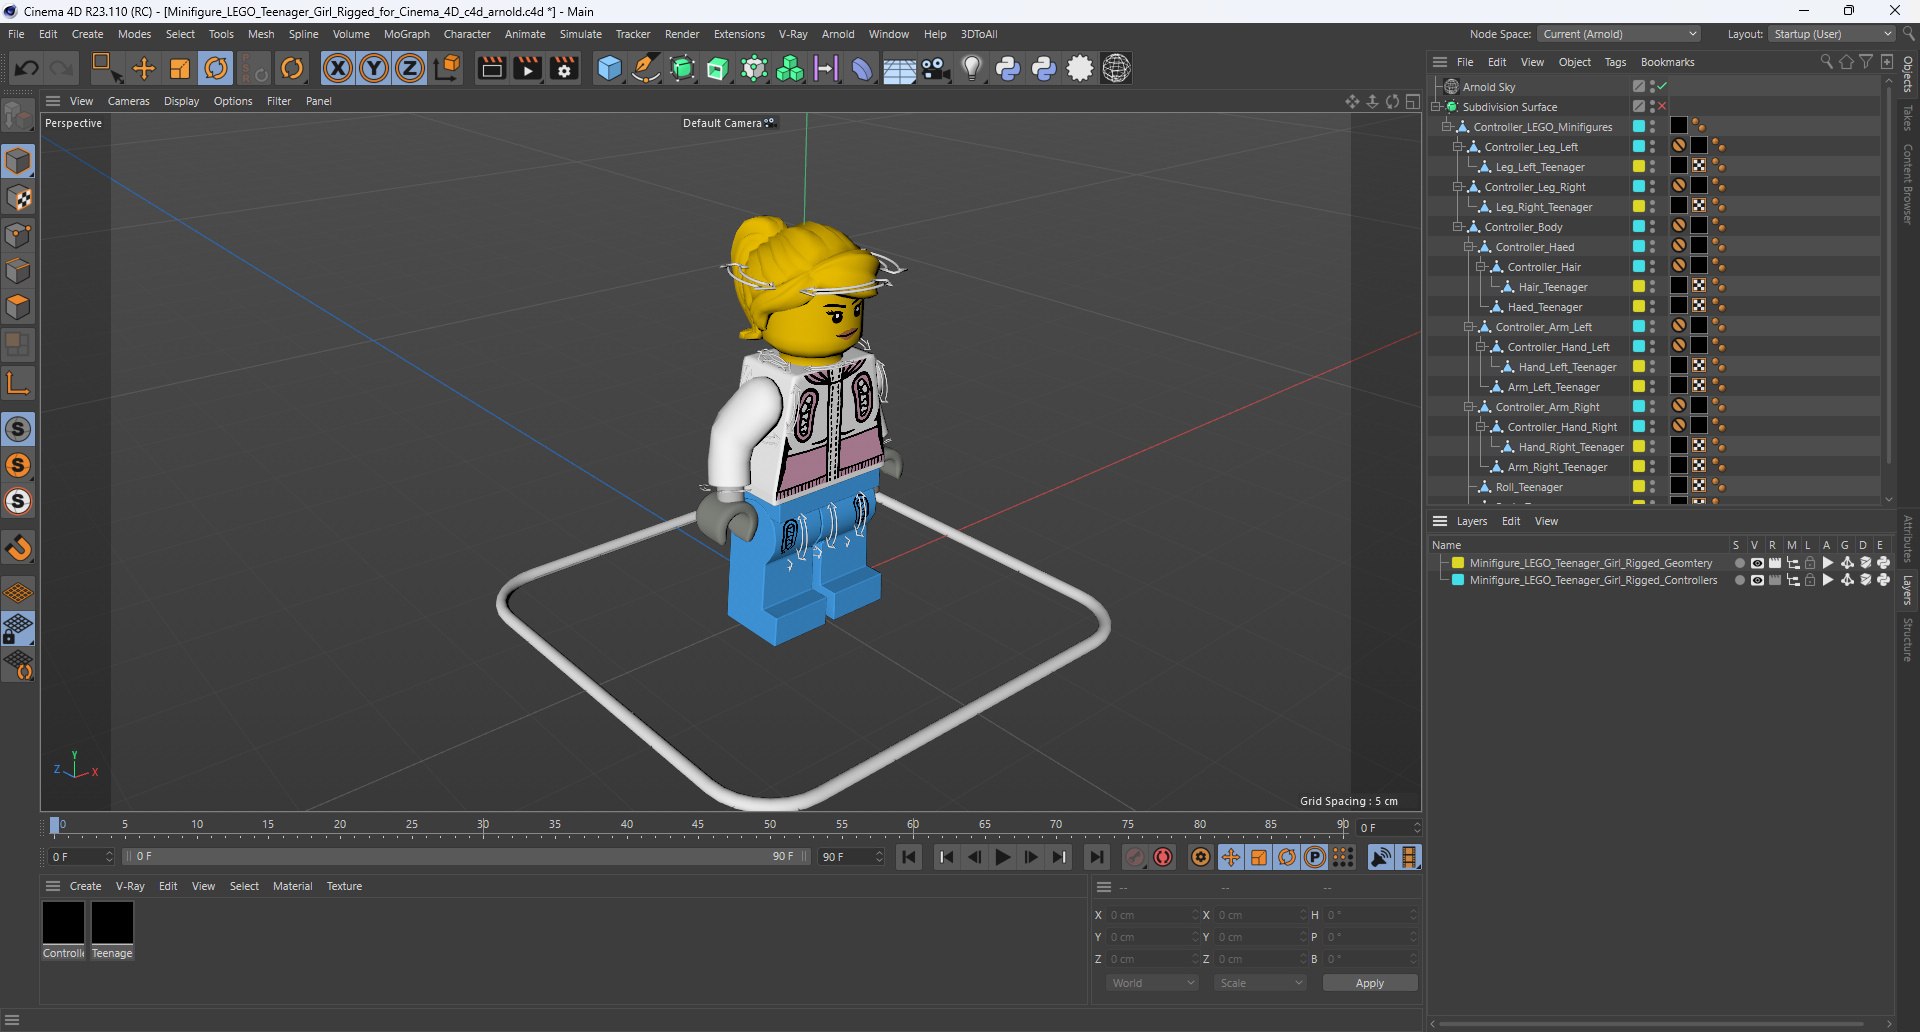Image resolution: width=1920 pixels, height=1032 pixels.
Task: Collapse Controller_Leg_Left tree node
Action: (1458, 147)
